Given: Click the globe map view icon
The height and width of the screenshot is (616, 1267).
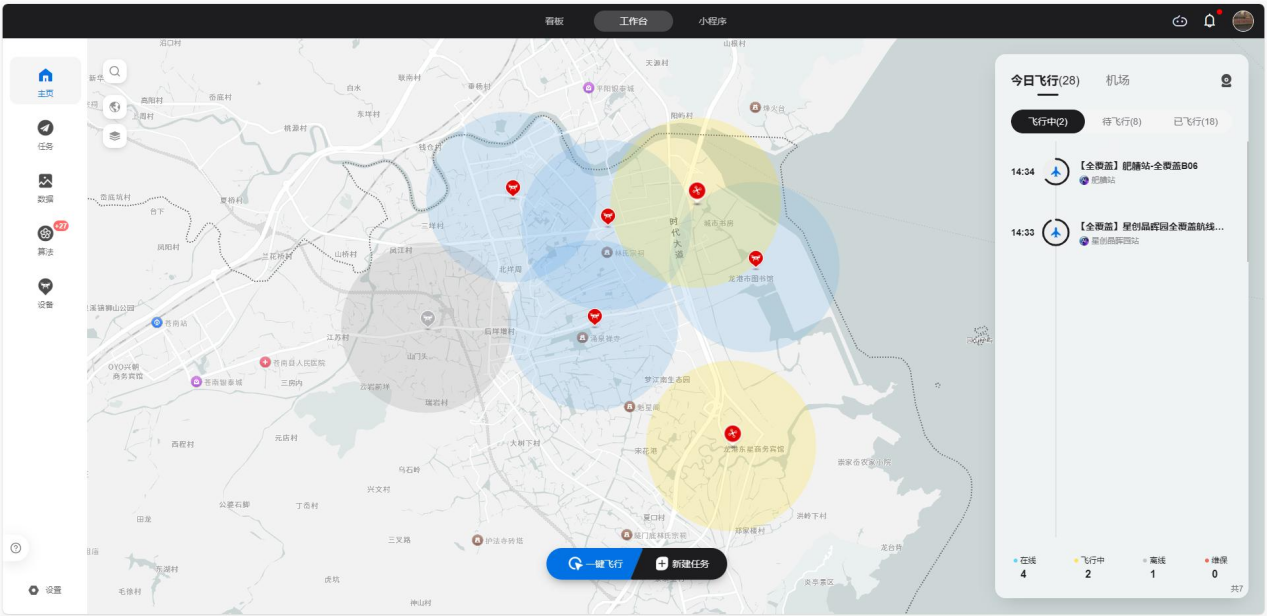Looking at the screenshot, I should [x=115, y=107].
